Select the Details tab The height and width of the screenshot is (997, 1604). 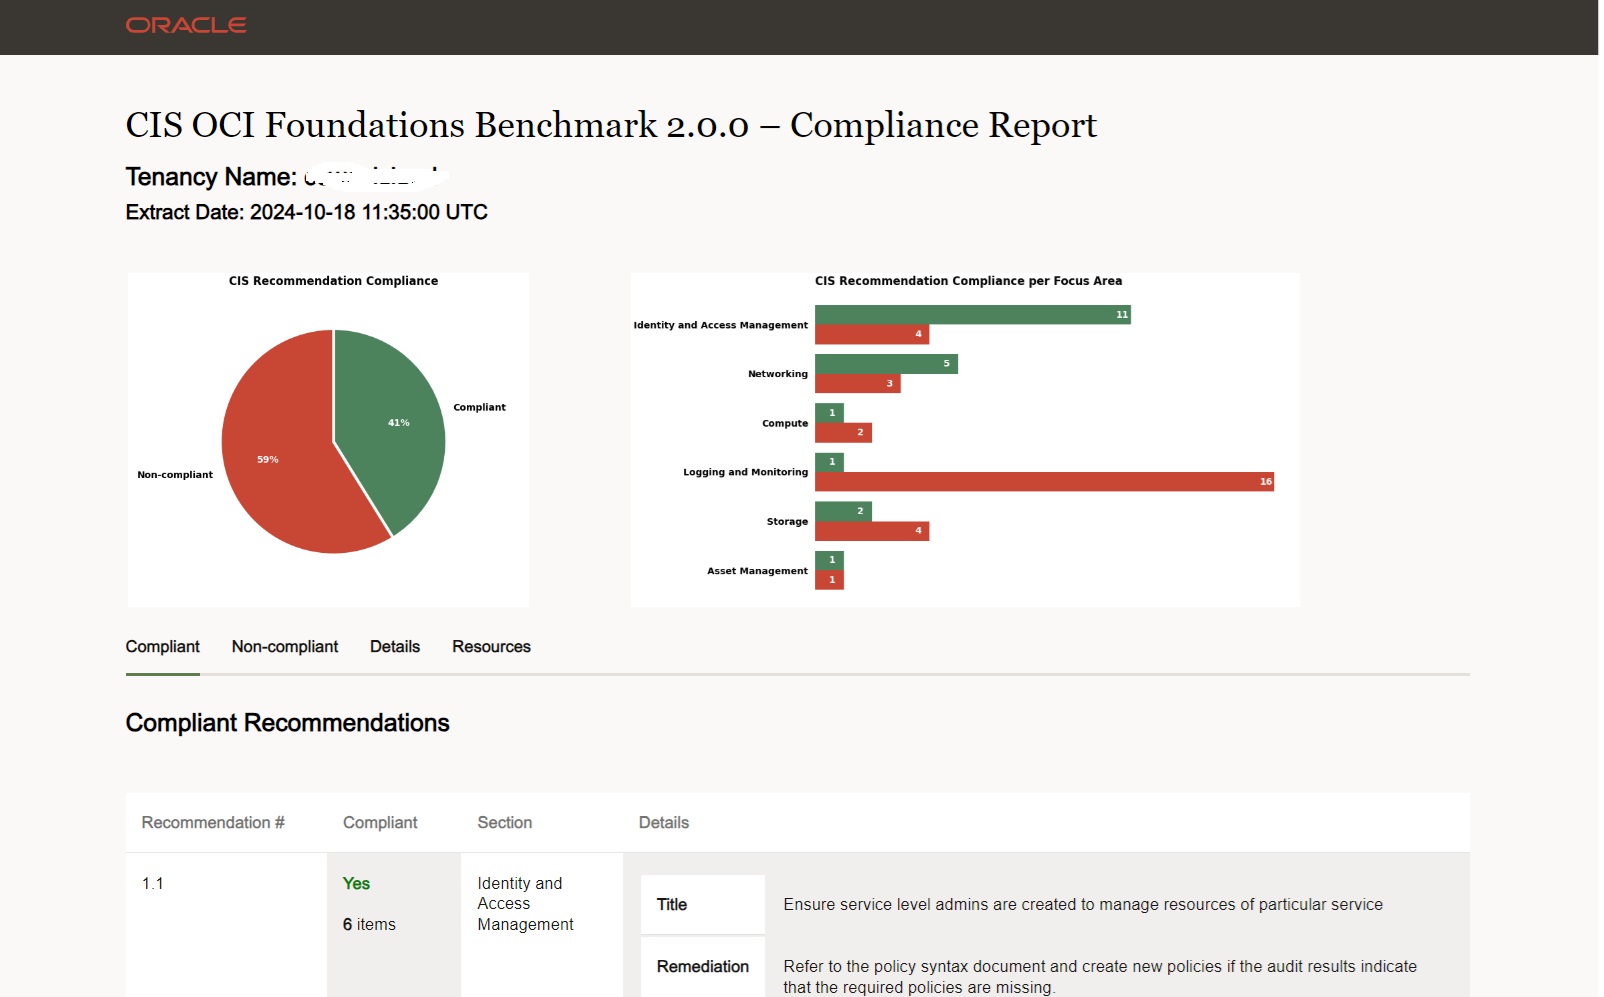pyautogui.click(x=395, y=647)
